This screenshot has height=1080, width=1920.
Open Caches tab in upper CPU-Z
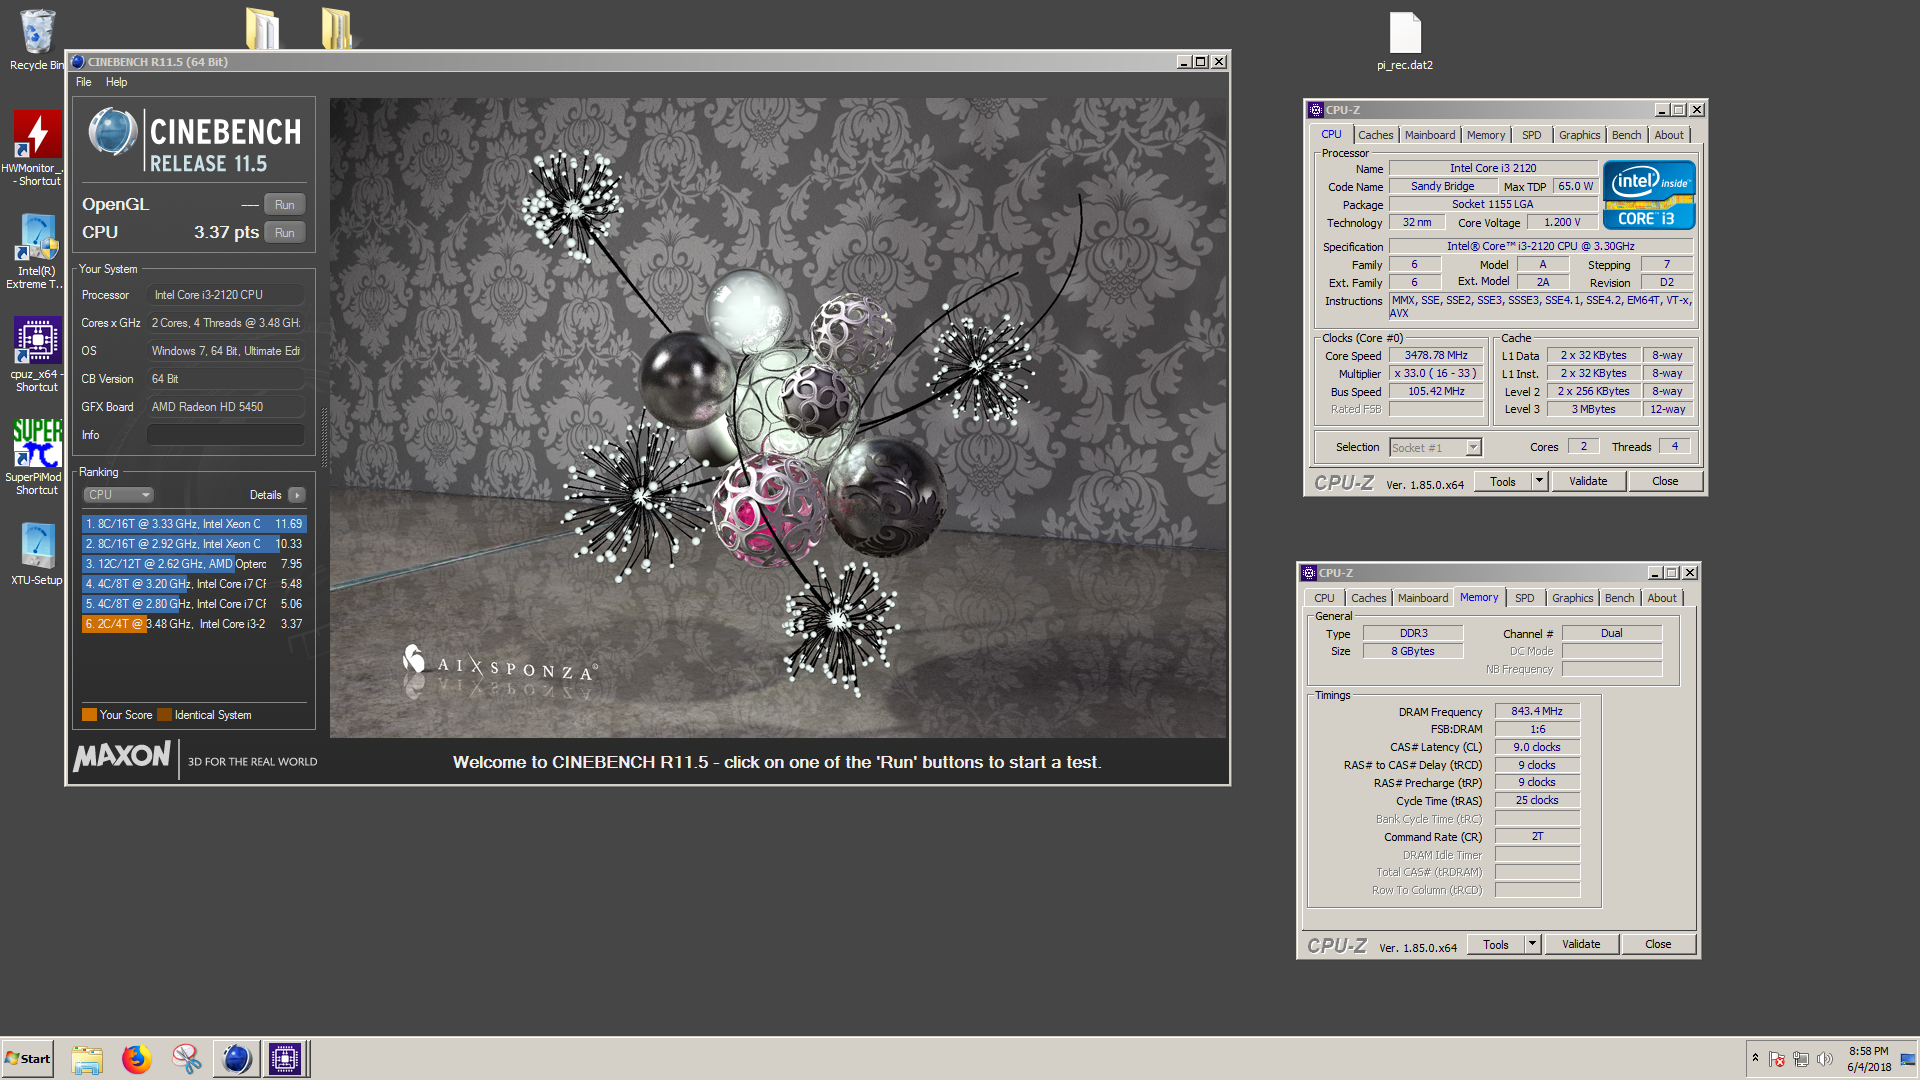(x=1375, y=135)
